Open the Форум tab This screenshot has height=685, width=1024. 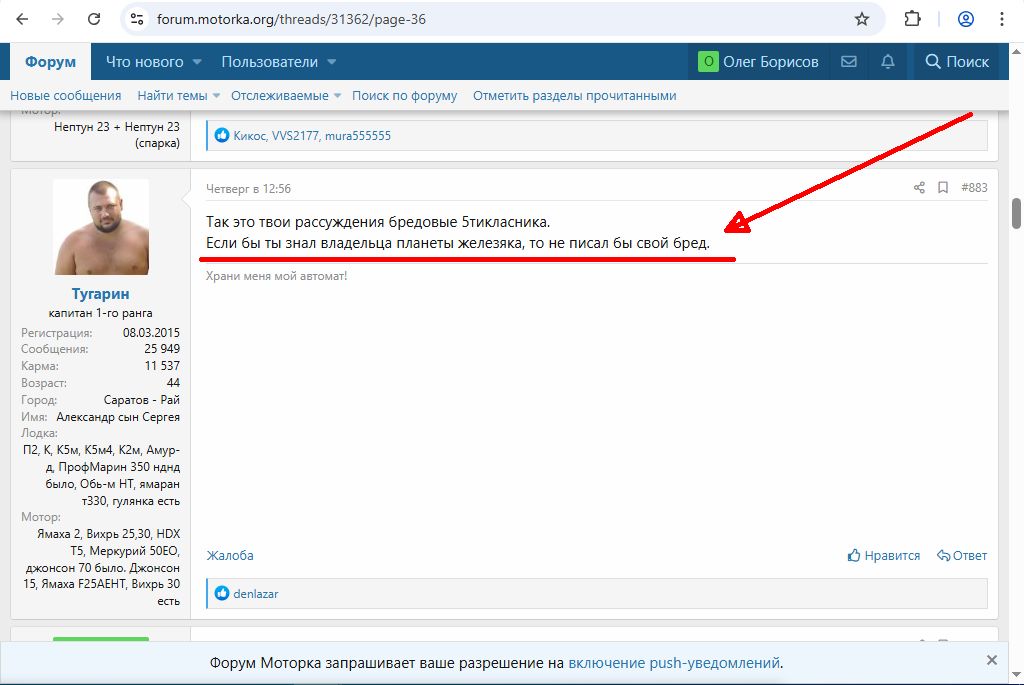(50, 62)
